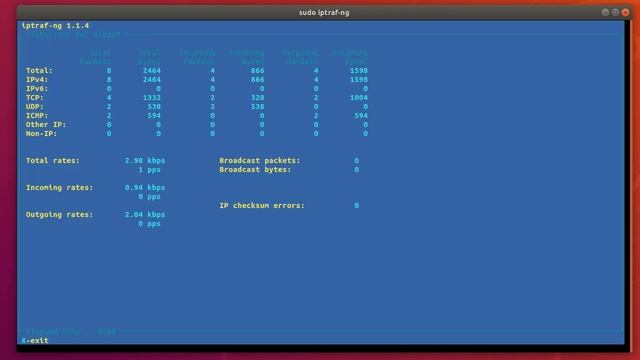Click the 'iptraf-ng 1.1.4' version header
This screenshot has height=360, width=640.
point(55,26)
